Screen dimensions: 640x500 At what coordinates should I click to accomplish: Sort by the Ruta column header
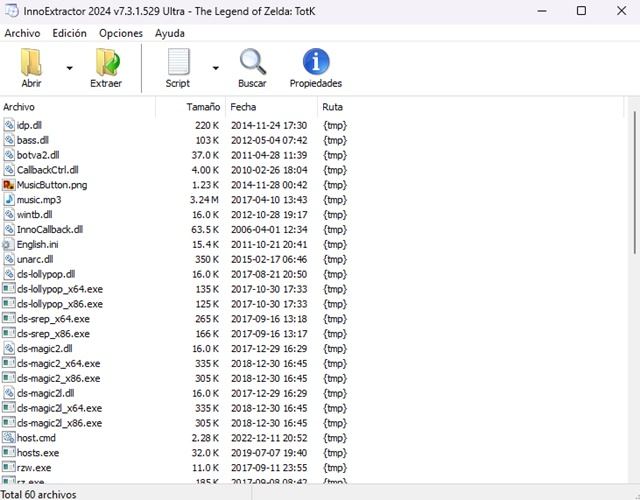pyautogui.click(x=471, y=107)
